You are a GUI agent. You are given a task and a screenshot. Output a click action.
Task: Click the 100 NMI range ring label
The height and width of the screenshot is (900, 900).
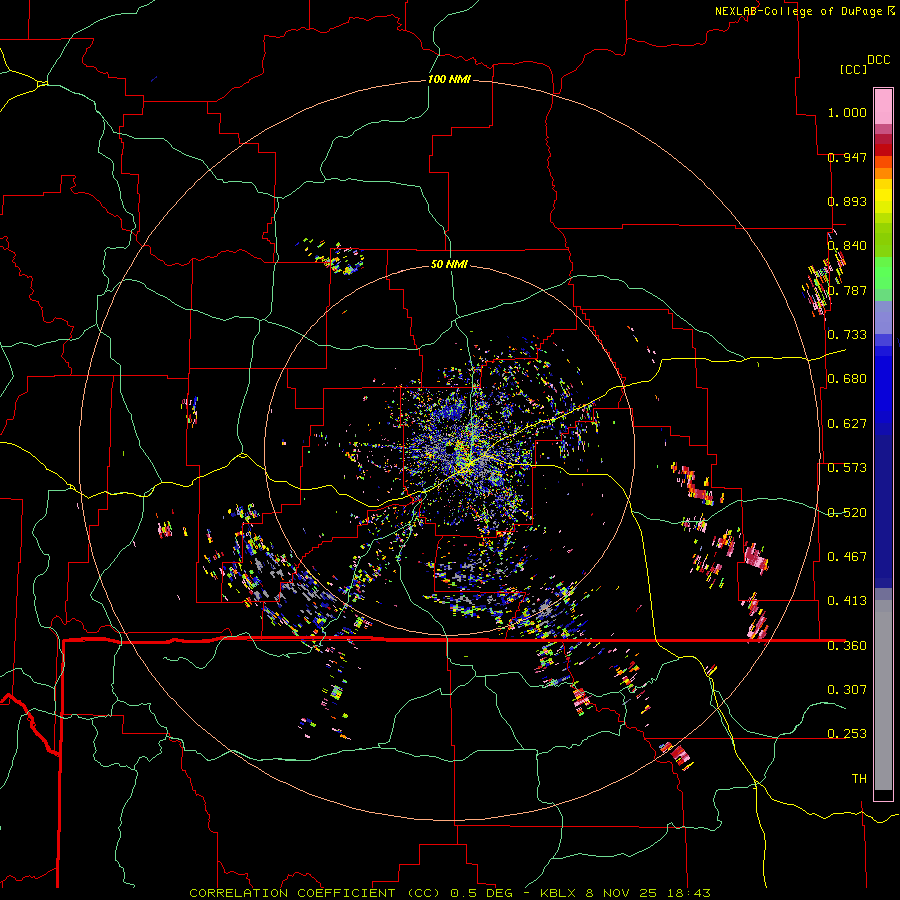pyautogui.click(x=449, y=79)
